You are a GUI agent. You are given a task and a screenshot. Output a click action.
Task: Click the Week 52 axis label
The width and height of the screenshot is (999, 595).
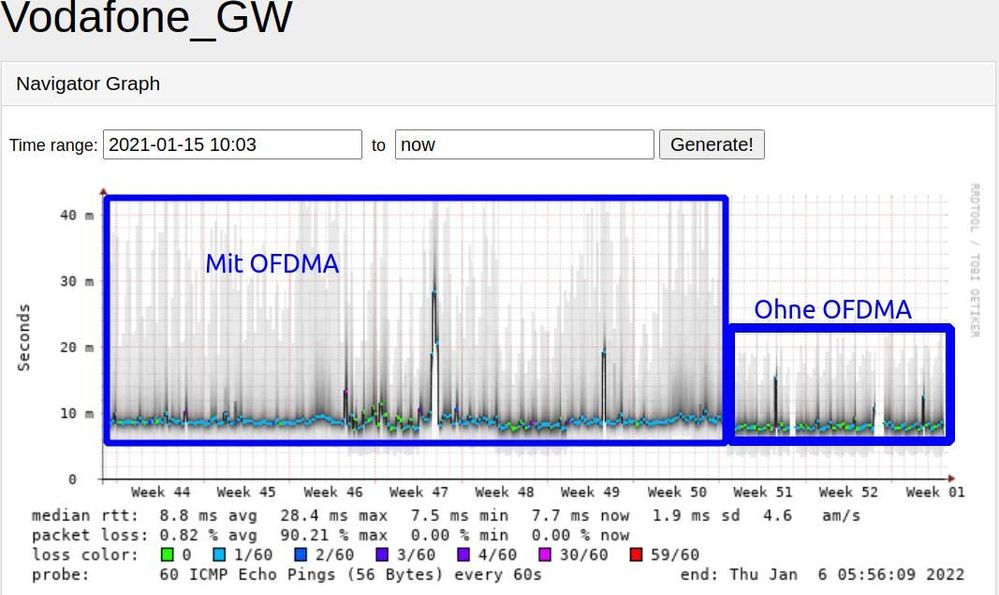pos(848,492)
